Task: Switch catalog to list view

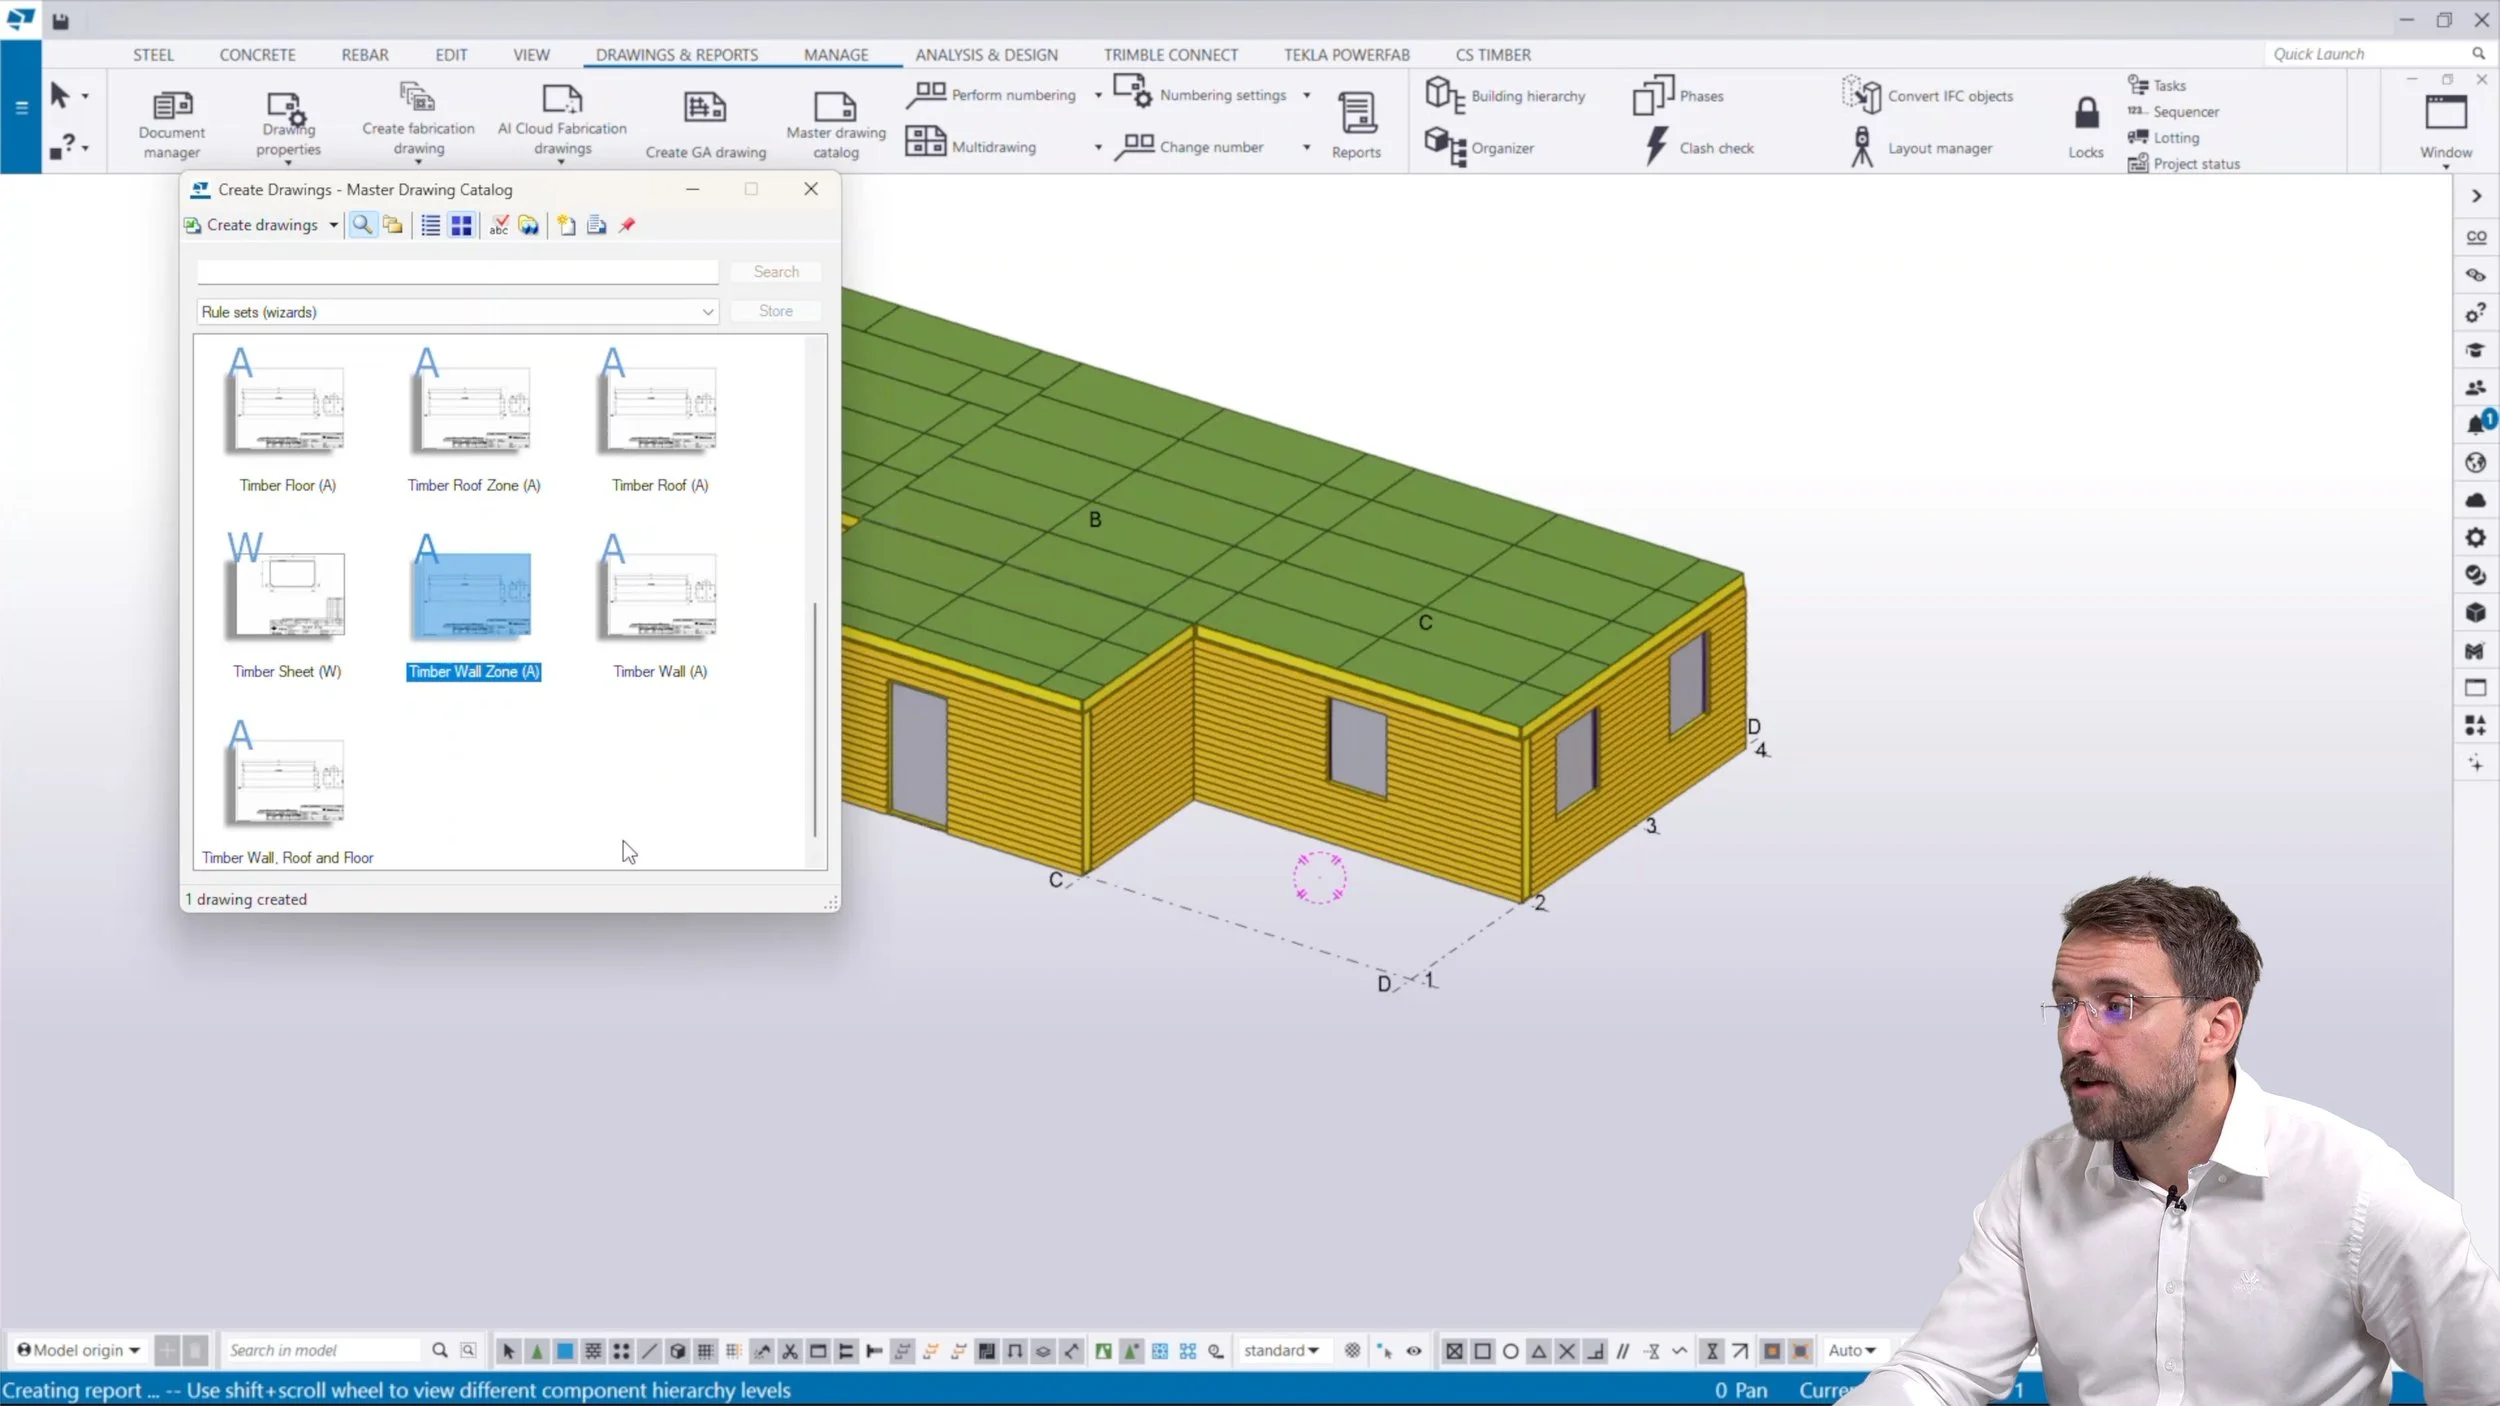Action: pyautogui.click(x=430, y=225)
